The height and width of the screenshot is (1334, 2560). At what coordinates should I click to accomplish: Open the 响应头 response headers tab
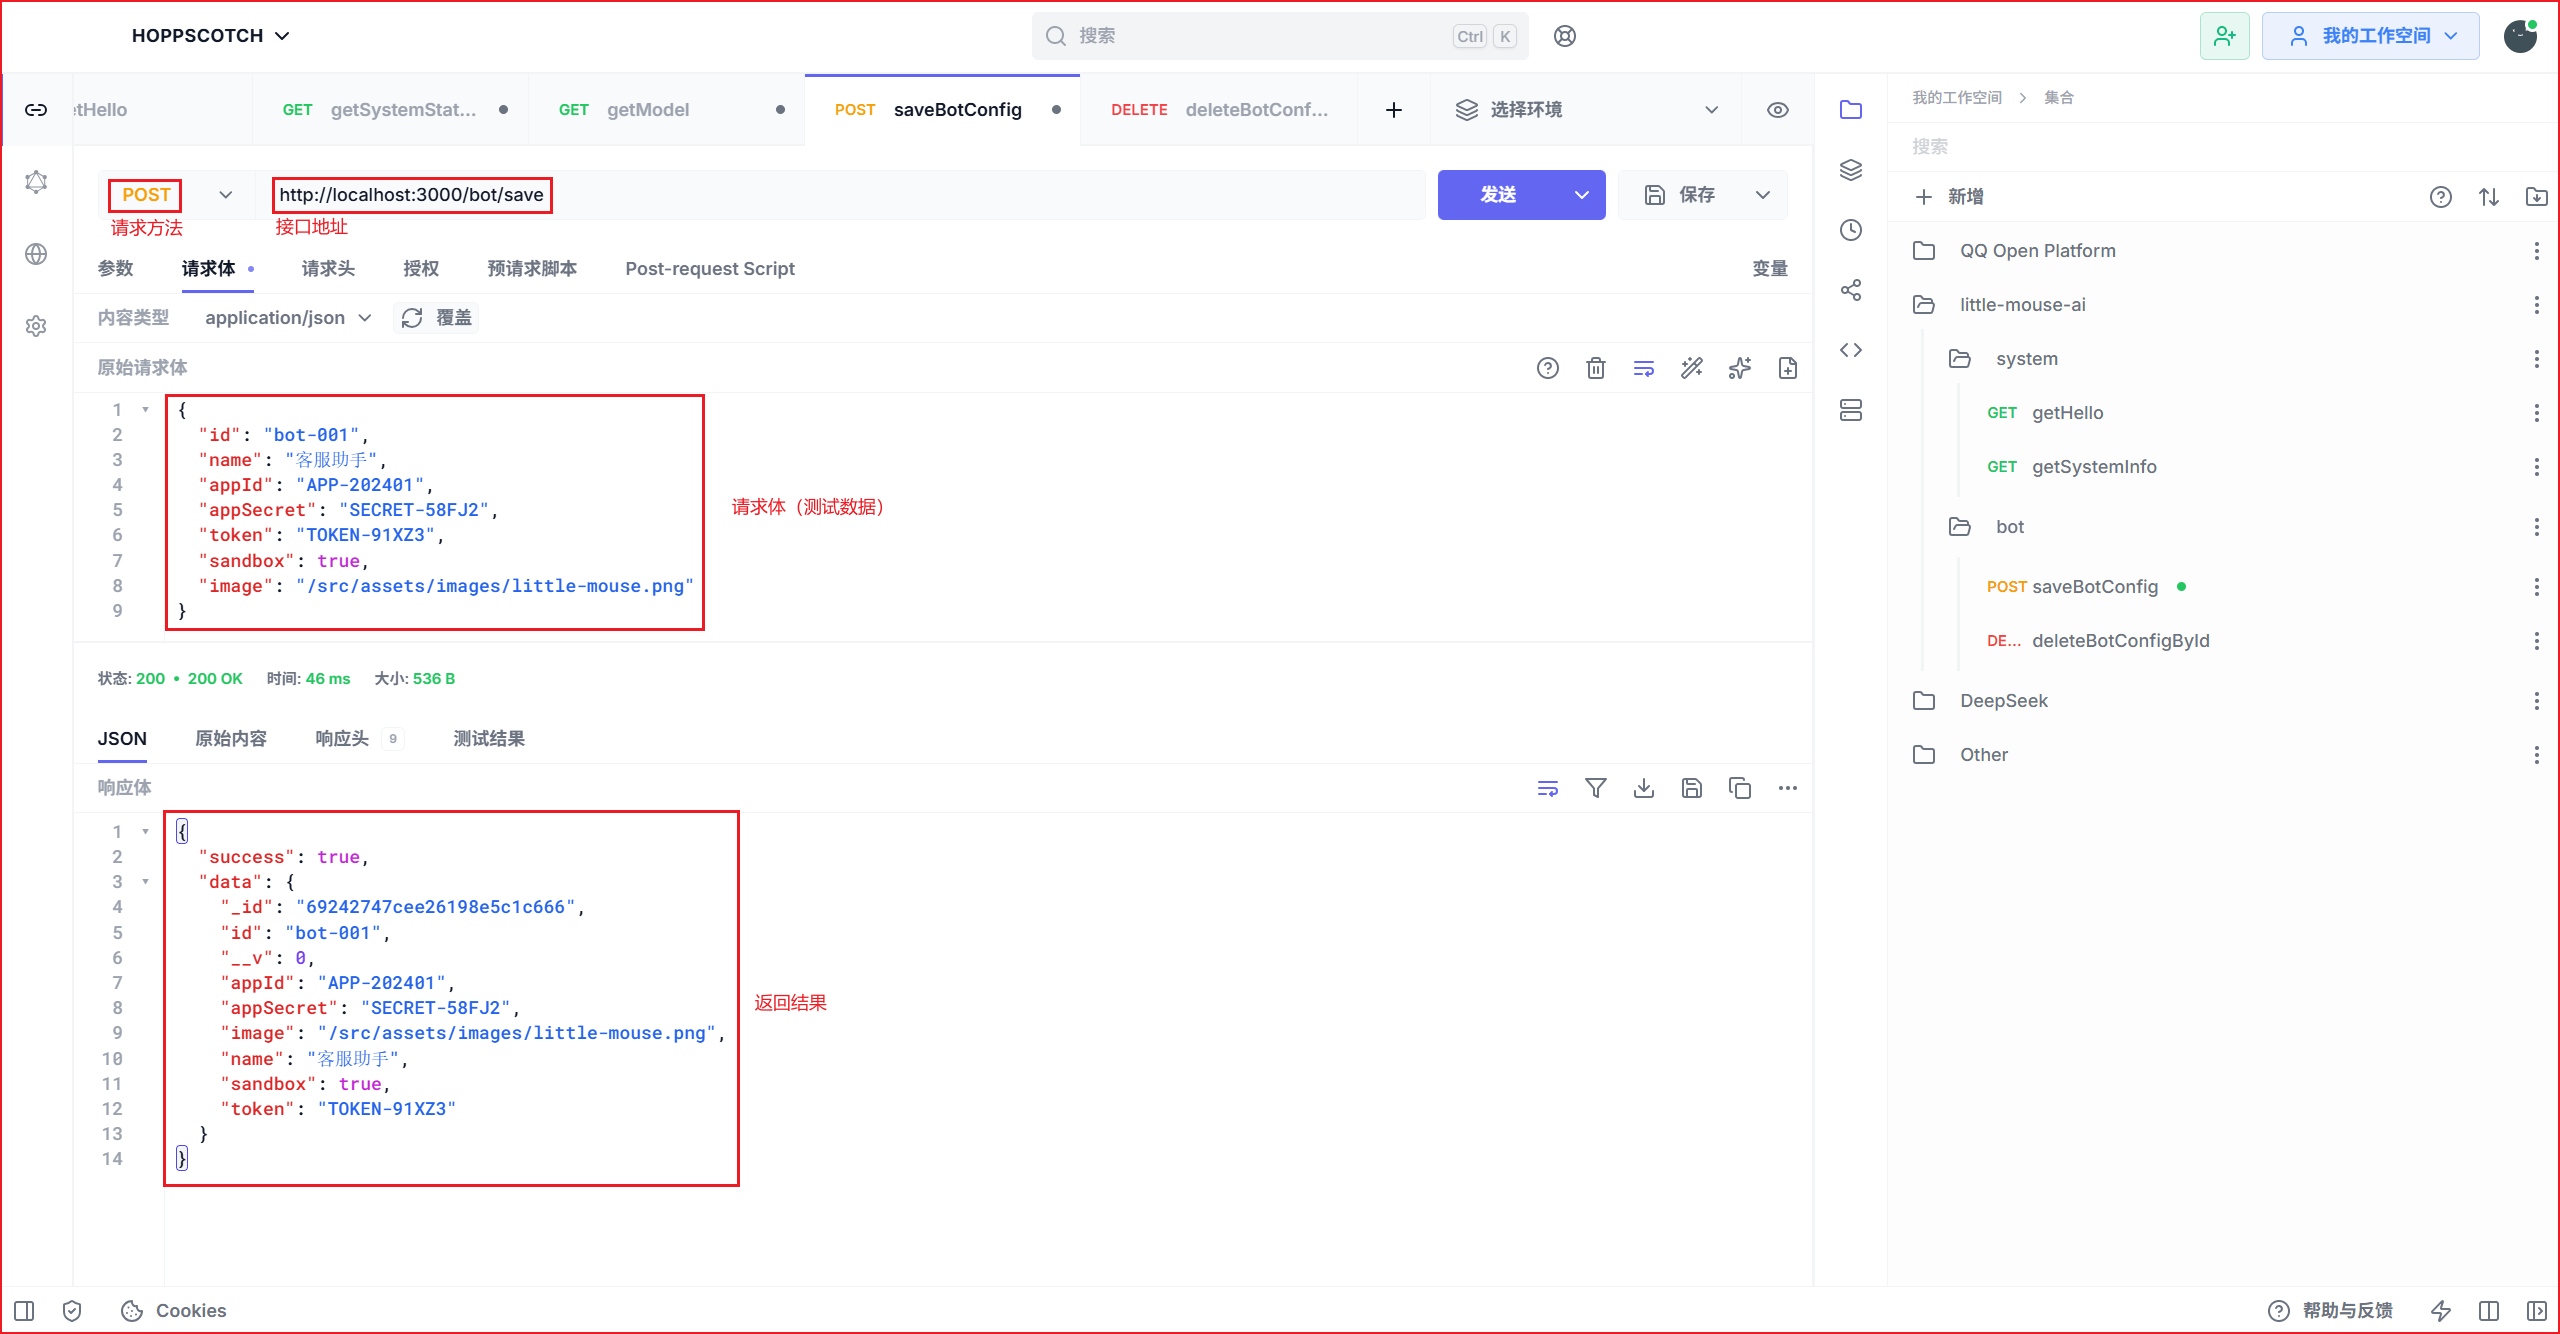coord(343,739)
